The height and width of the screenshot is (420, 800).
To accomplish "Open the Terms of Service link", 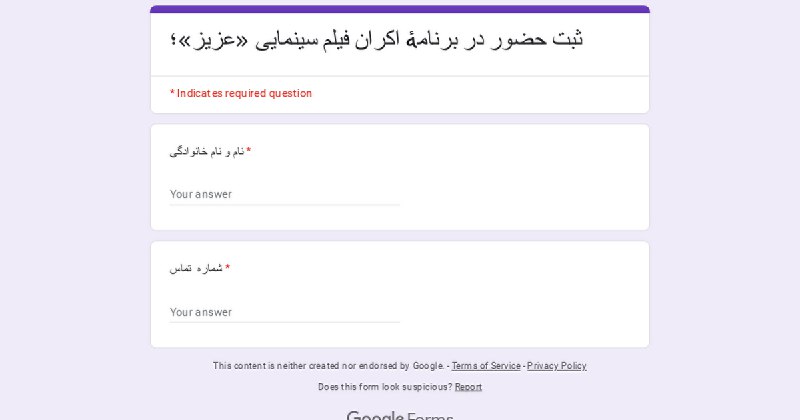I will 486,366.
